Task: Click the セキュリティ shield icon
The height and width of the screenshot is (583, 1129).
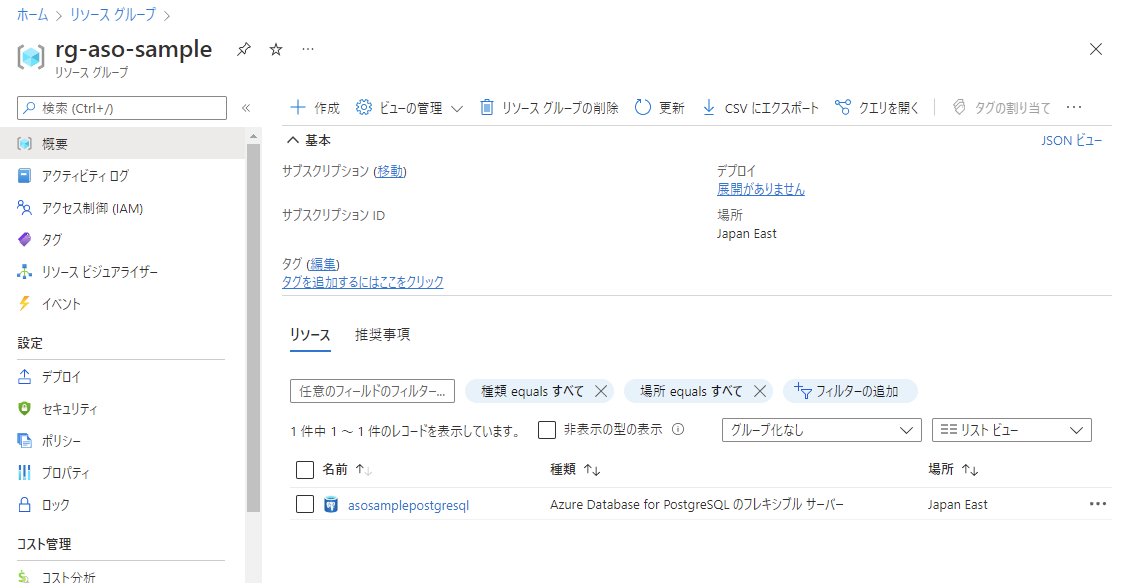Action: [24, 409]
